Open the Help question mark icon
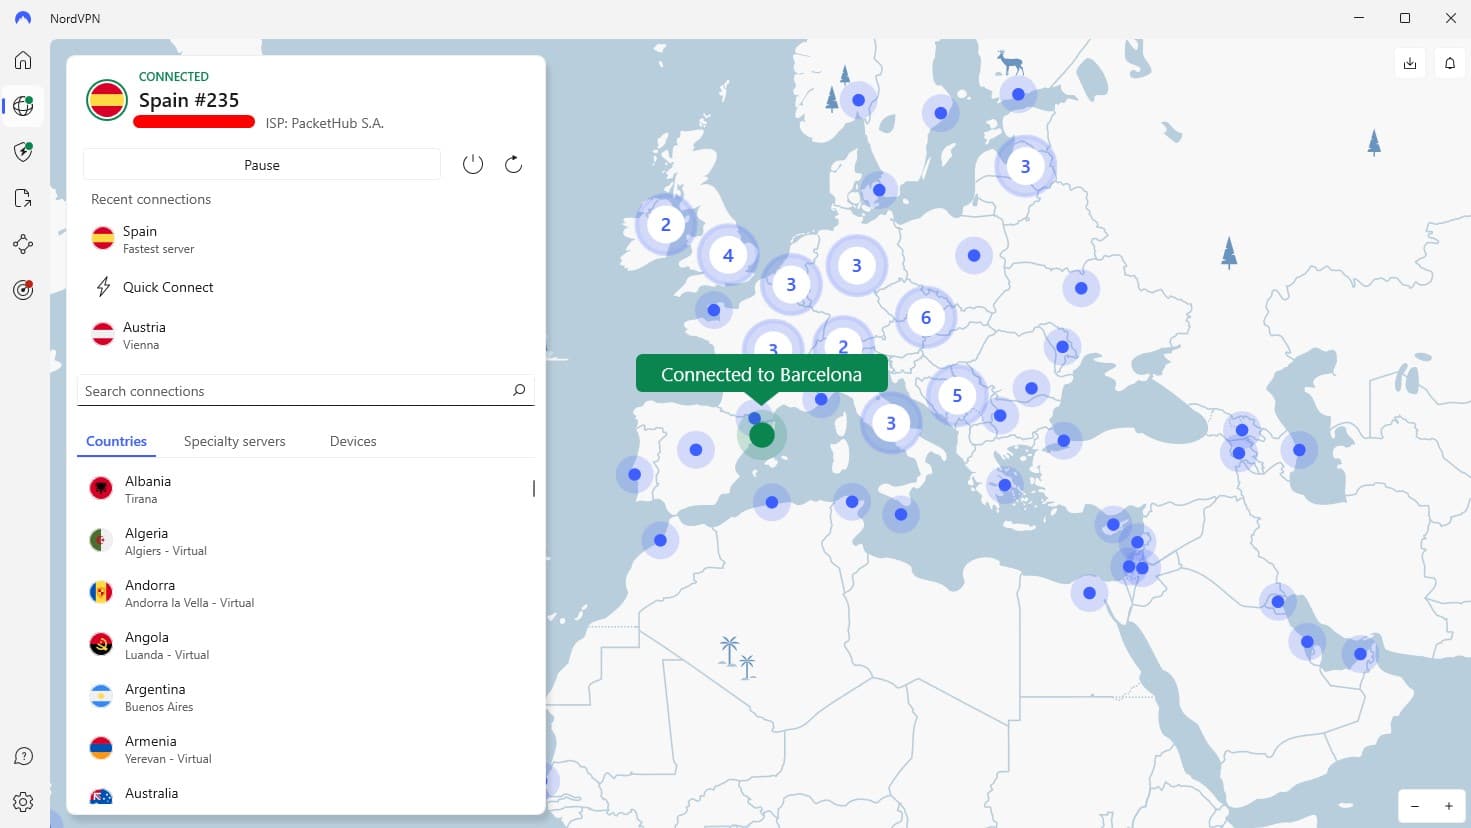Image resolution: width=1471 pixels, height=828 pixels. 23,756
